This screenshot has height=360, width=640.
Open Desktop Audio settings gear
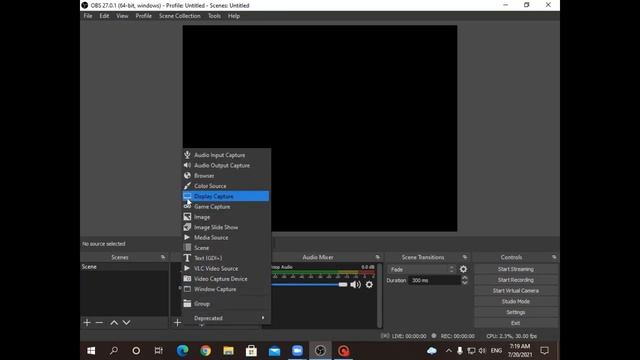pyautogui.click(x=369, y=284)
